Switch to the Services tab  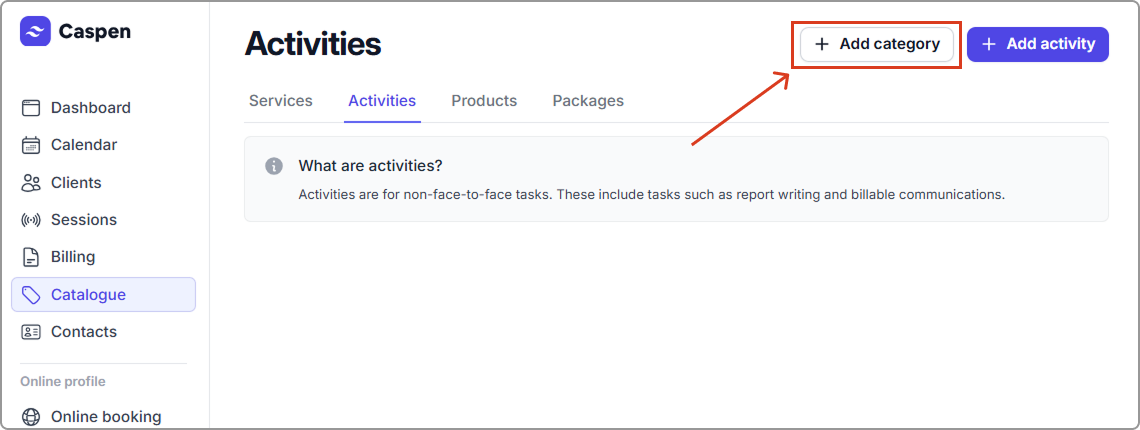coord(281,101)
